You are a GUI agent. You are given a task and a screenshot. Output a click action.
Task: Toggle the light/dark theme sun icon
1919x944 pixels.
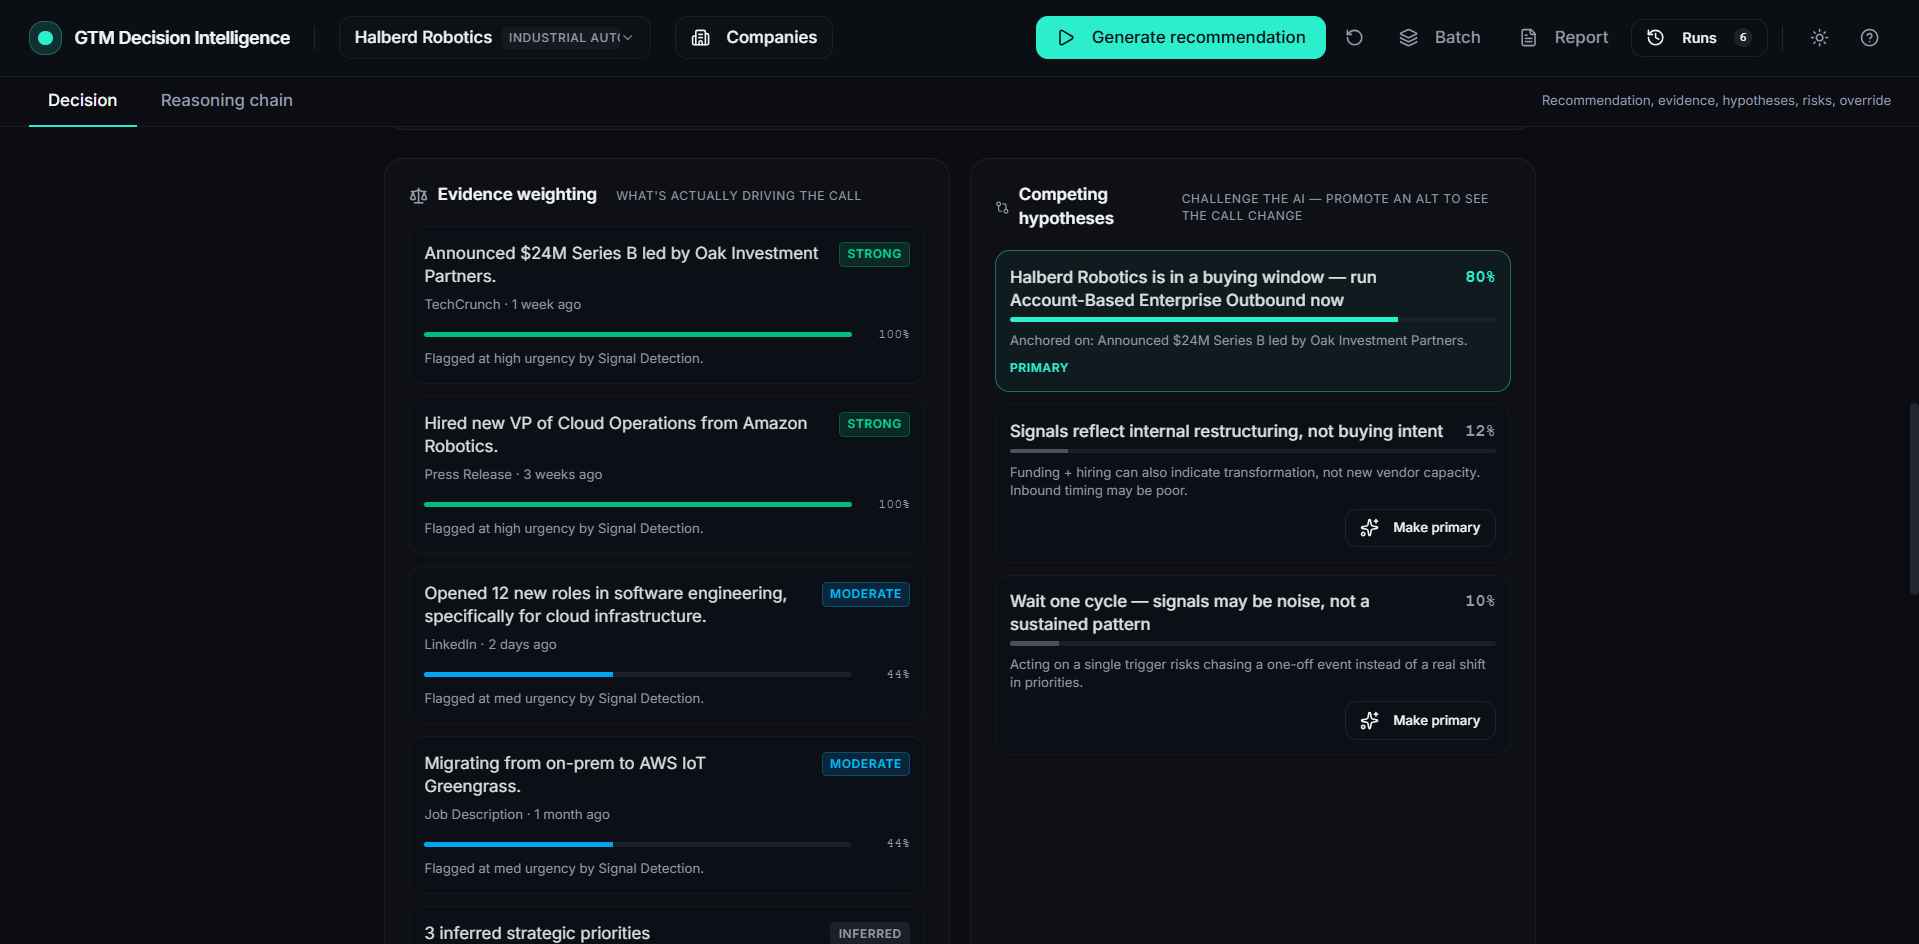[x=1819, y=38]
